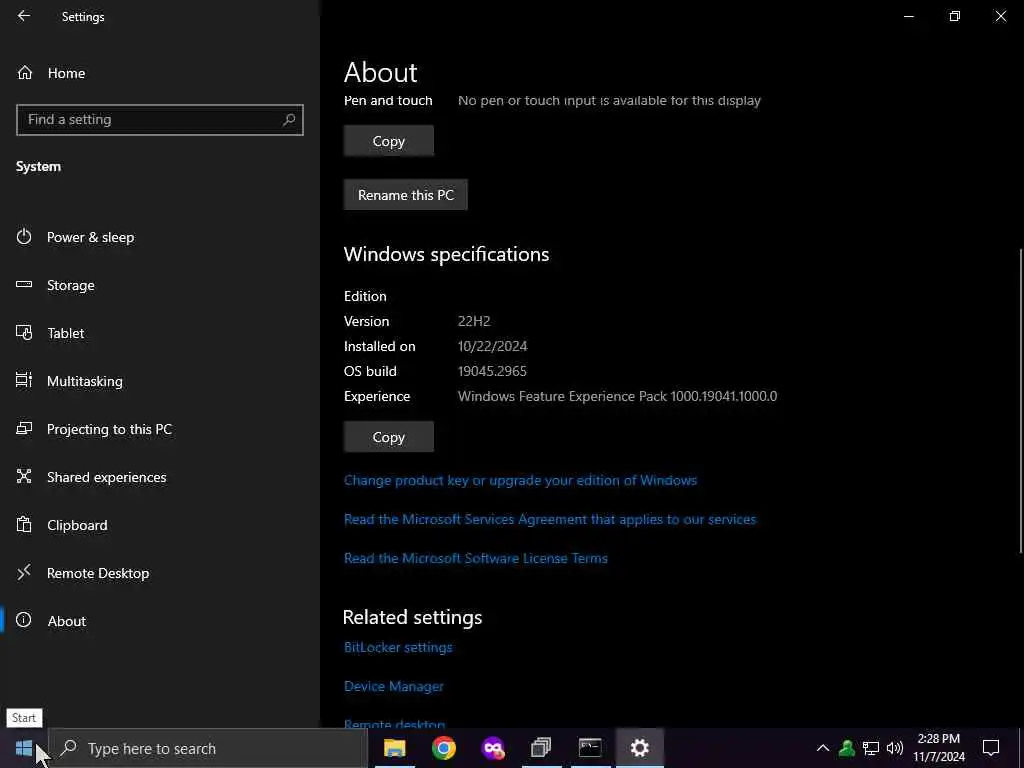The width and height of the screenshot is (1024, 768).
Task: Launch Google Chrome from taskbar
Action: point(443,748)
